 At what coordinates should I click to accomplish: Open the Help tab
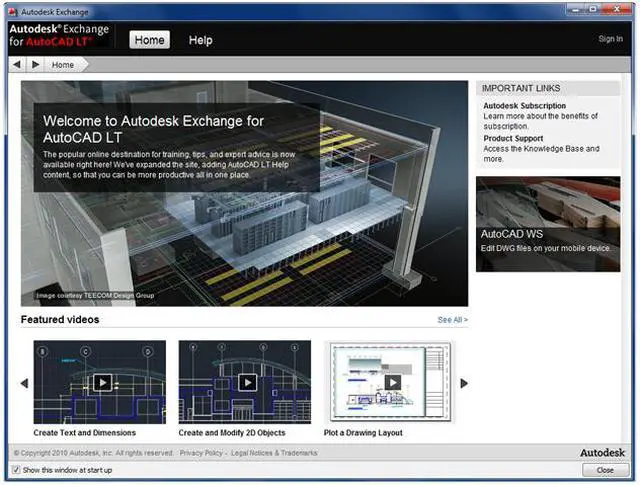(x=201, y=40)
